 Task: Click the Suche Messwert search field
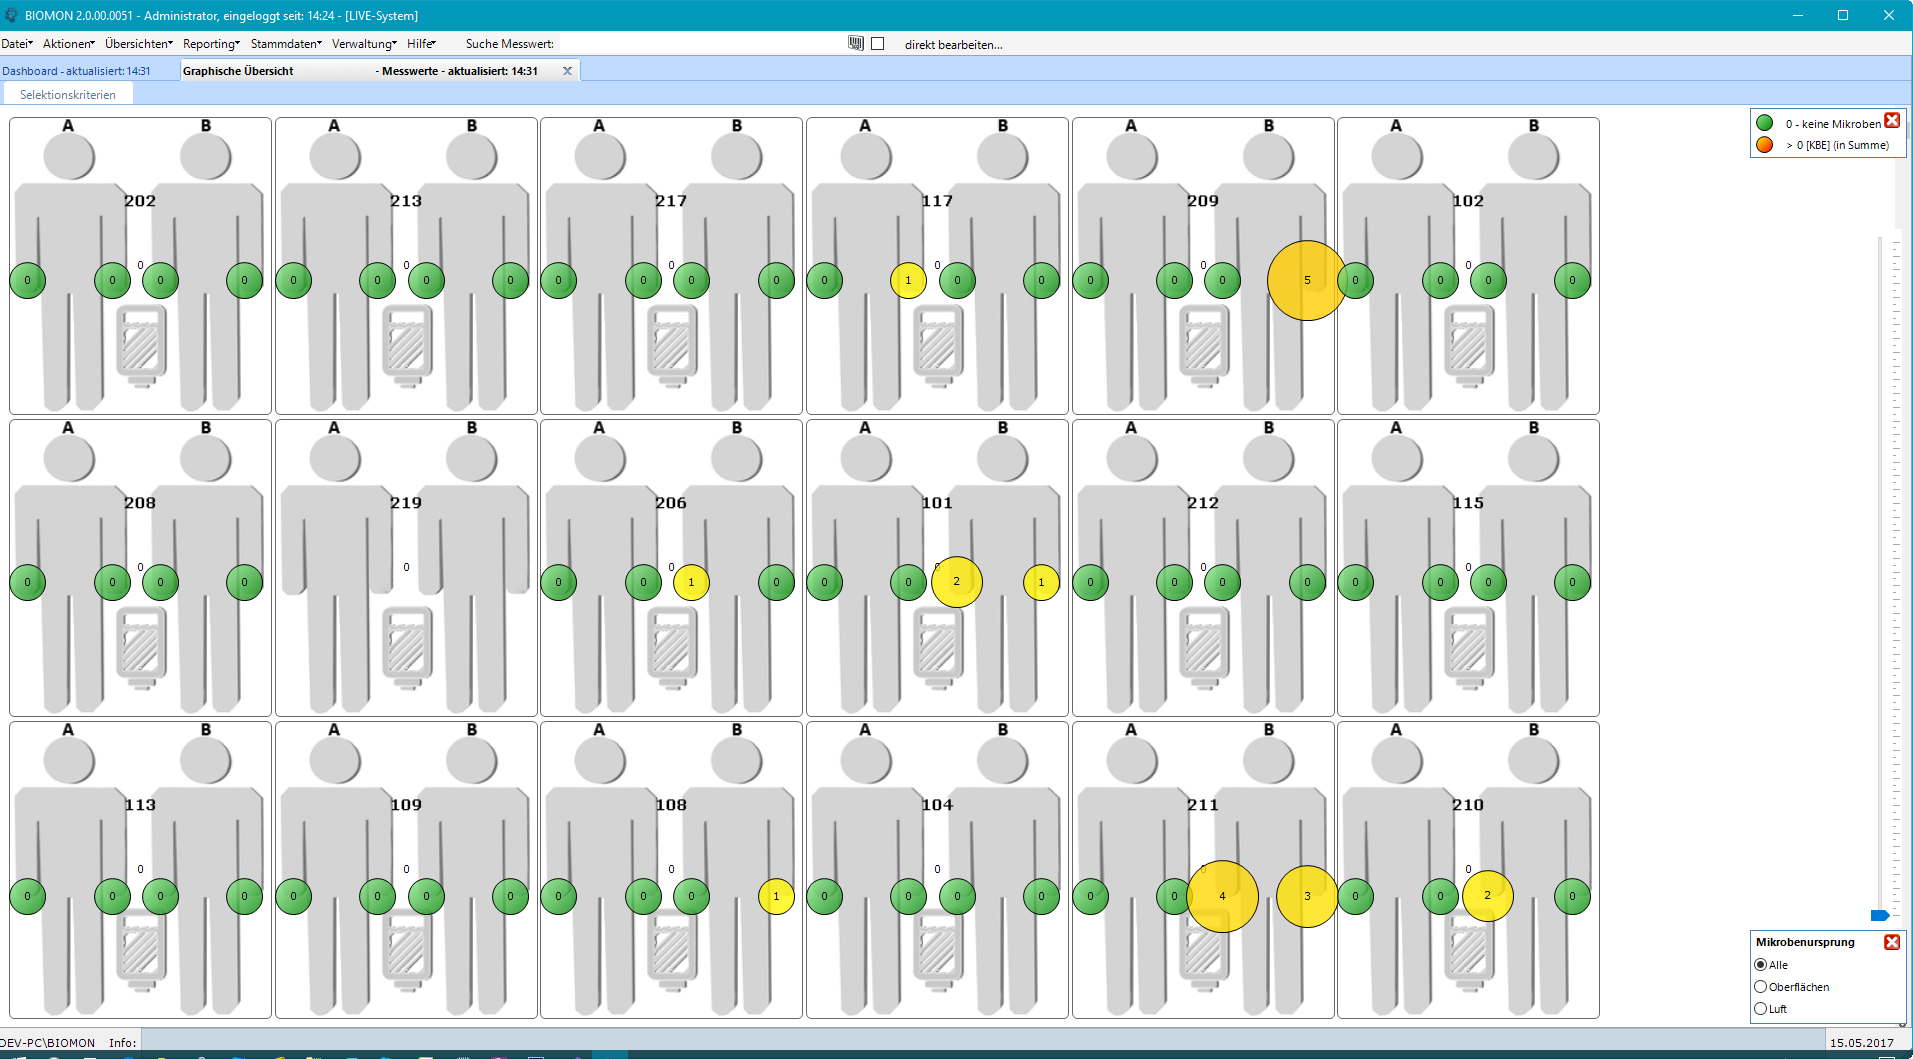[700, 44]
